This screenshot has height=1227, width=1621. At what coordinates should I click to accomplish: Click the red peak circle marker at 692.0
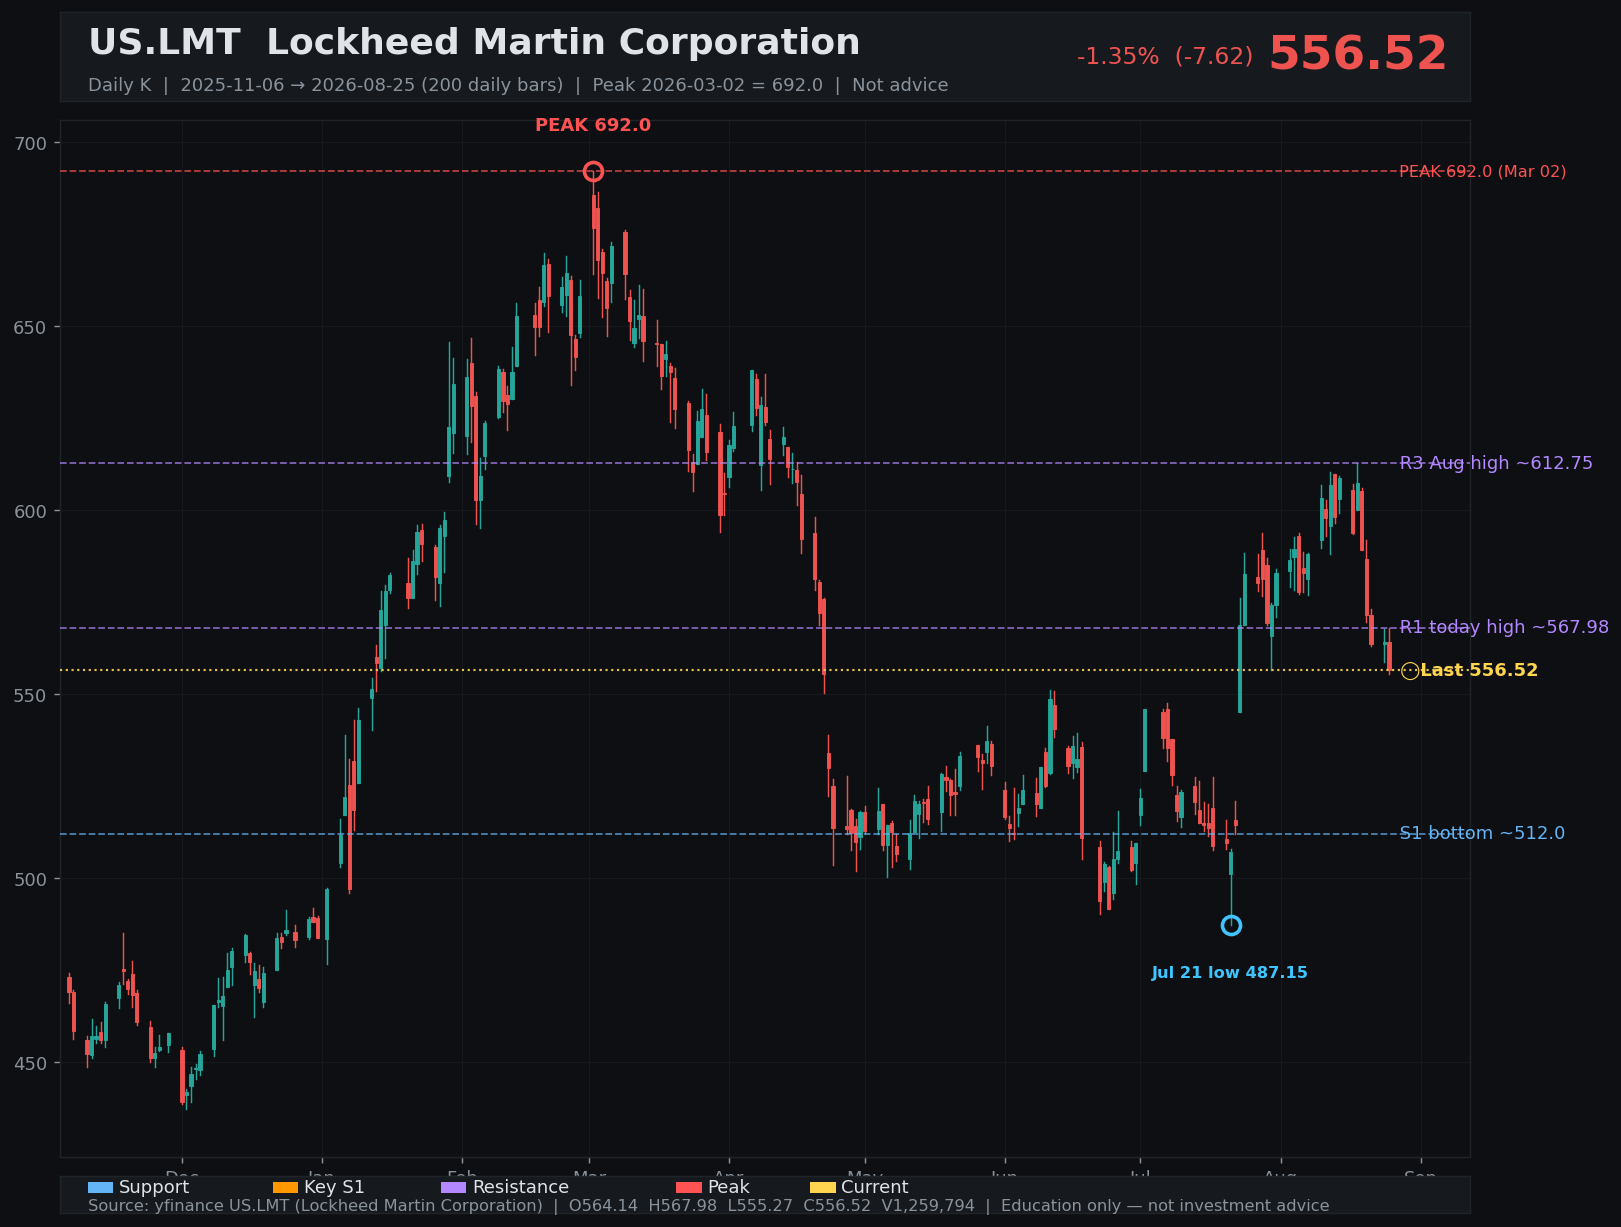tap(593, 172)
